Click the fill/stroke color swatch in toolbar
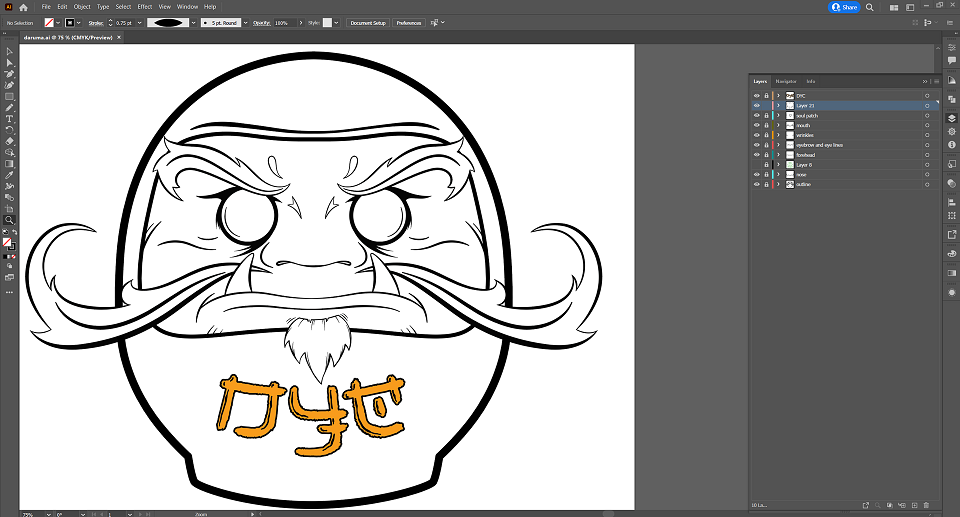 (8, 243)
